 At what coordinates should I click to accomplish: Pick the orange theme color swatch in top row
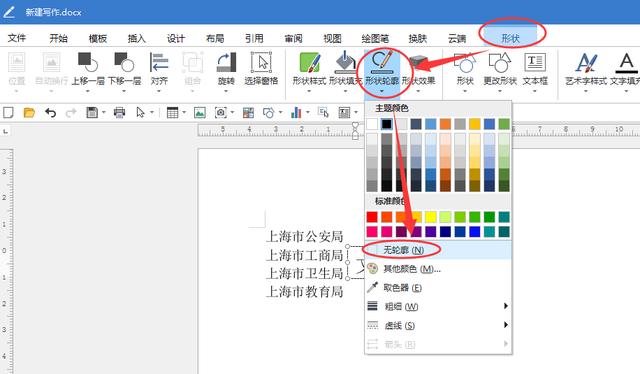[445, 124]
